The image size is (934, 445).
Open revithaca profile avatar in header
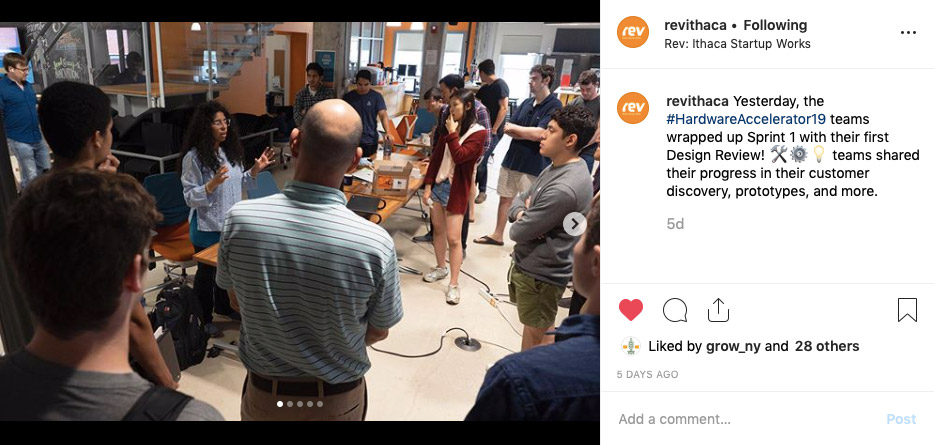point(633,32)
